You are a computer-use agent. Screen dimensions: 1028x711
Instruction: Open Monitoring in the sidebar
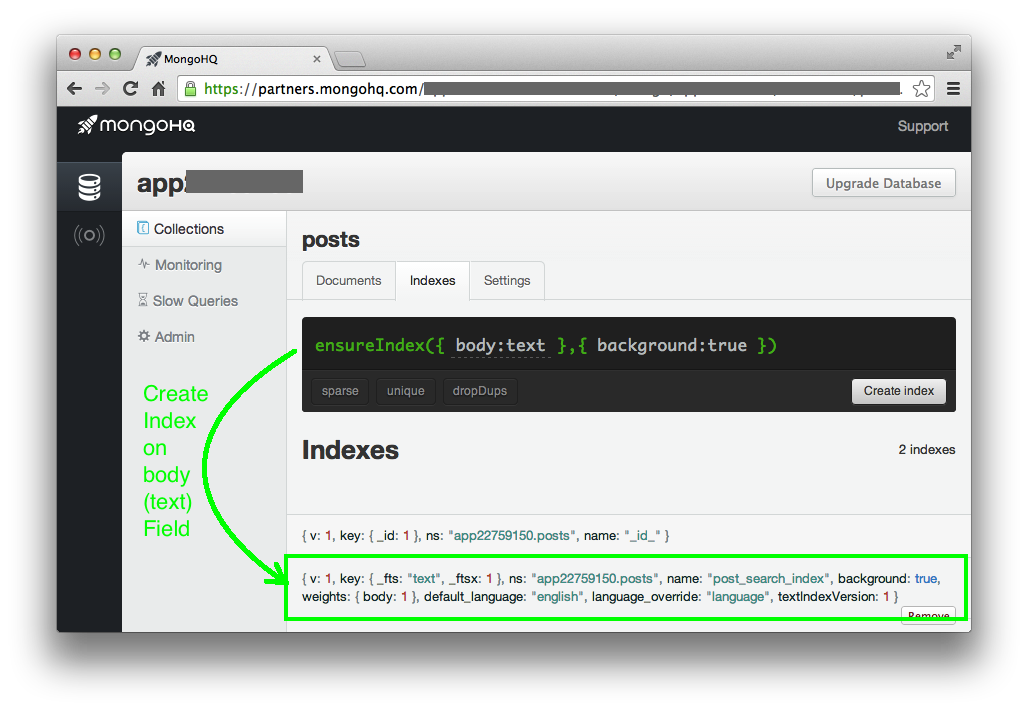[204, 265]
